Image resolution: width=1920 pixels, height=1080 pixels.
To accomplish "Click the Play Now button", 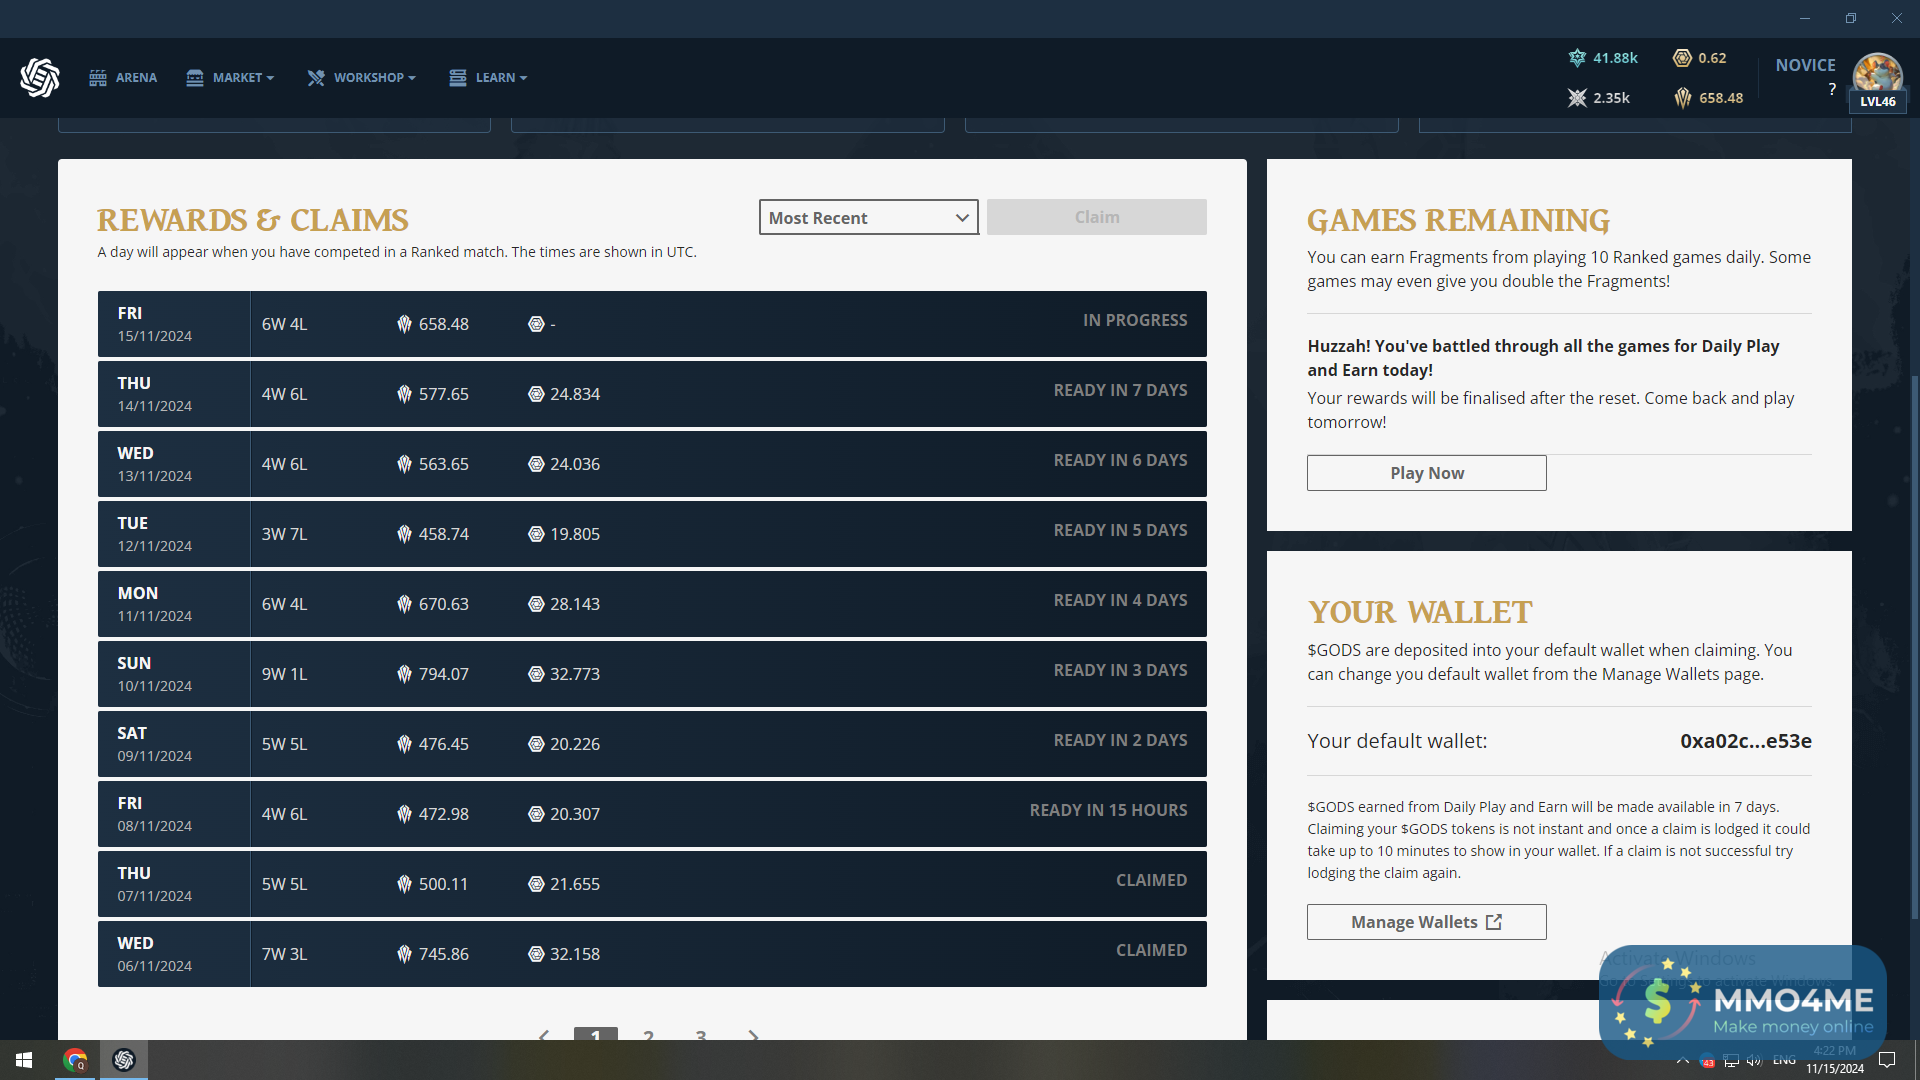I will pos(1426,473).
